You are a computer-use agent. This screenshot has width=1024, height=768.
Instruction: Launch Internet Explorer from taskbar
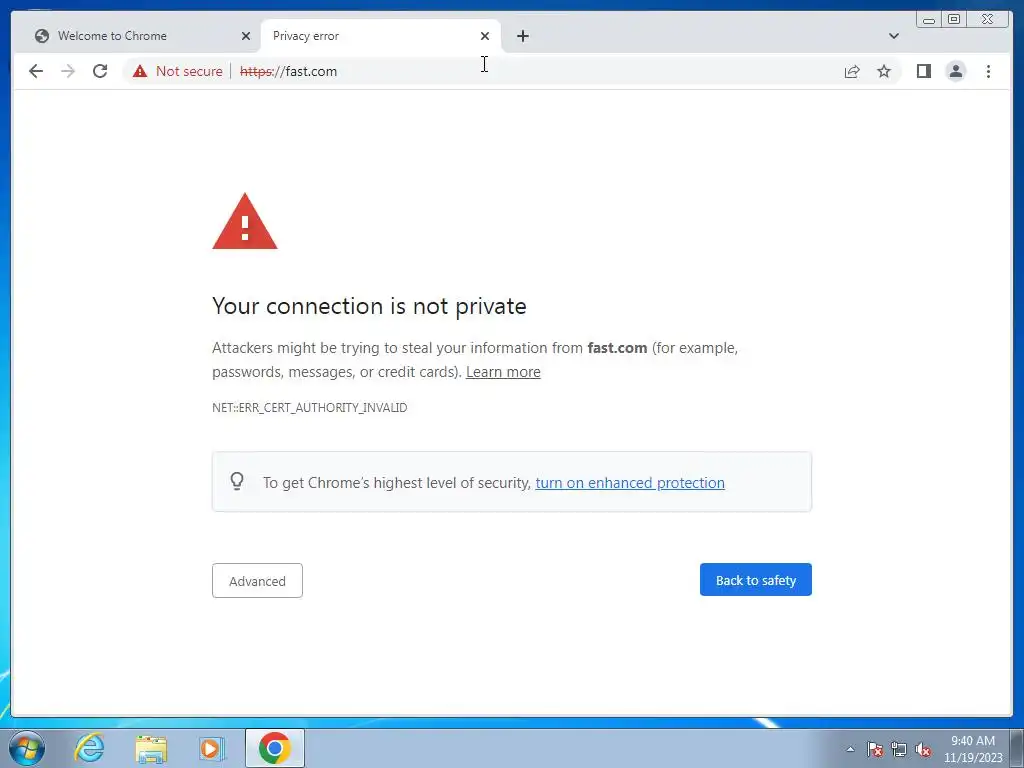coord(89,748)
